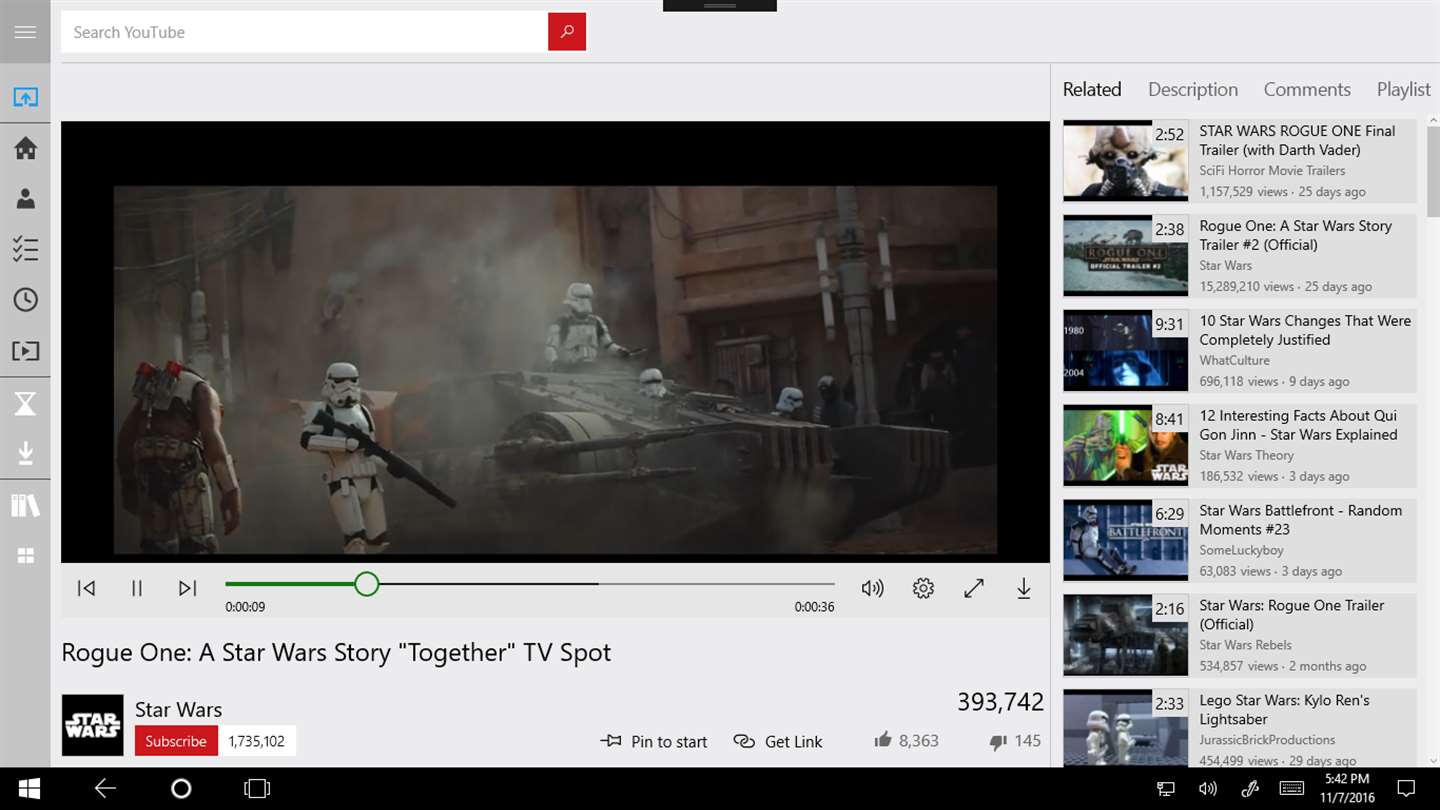1440x810 pixels.
Task: Download the video from player bar
Action: point(1024,588)
